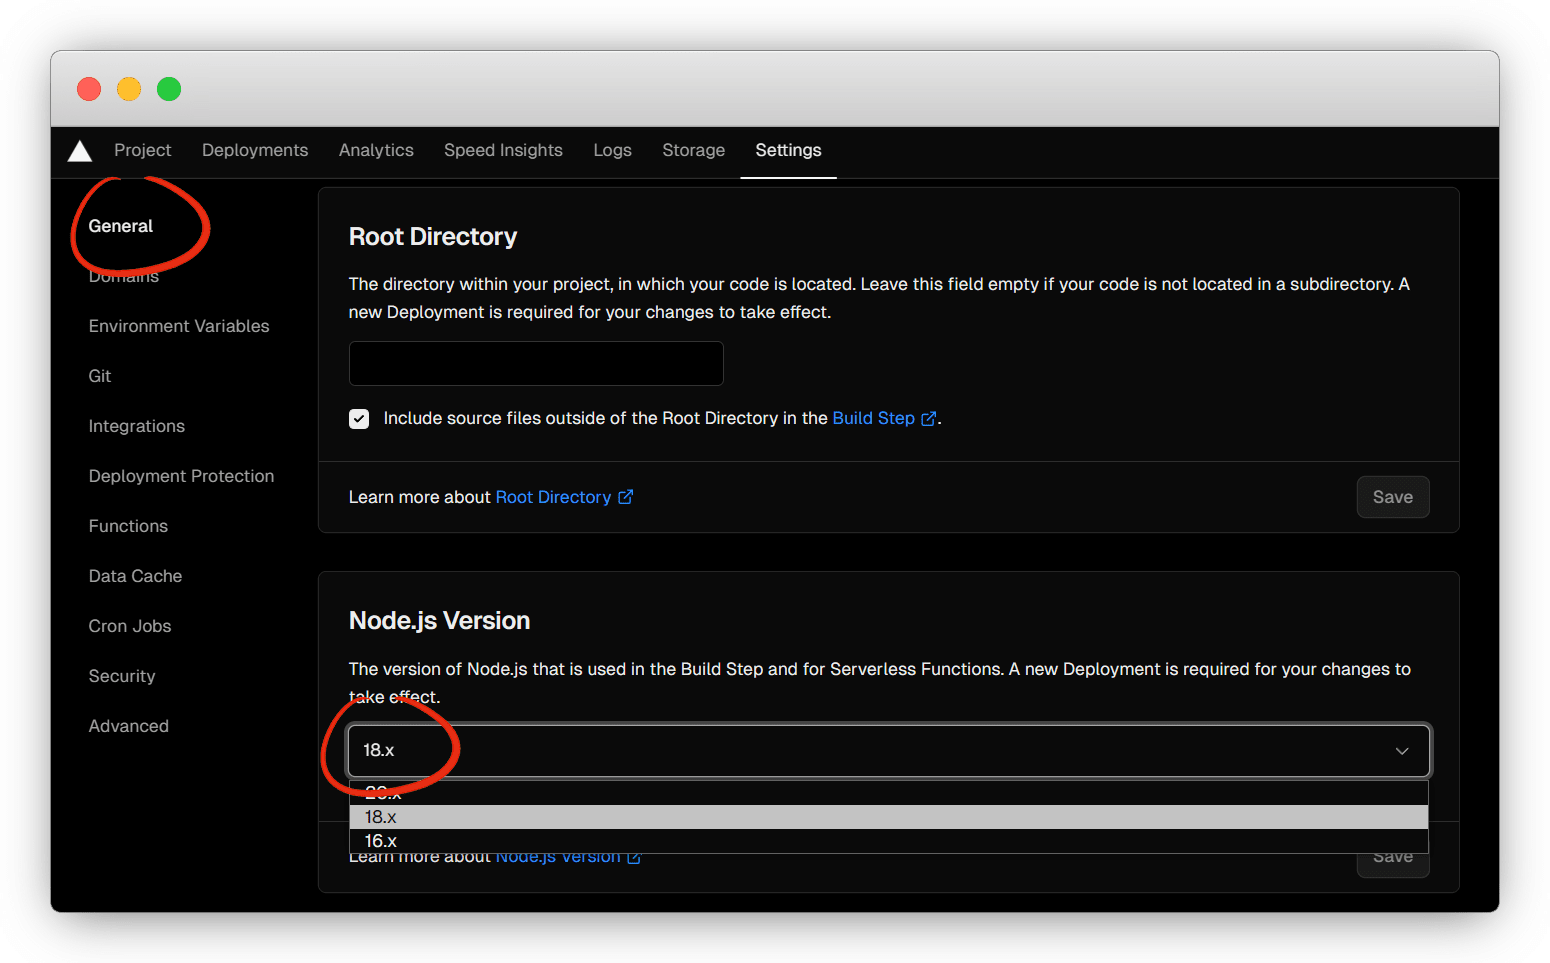
Task: Choose 18.x option in the dropdown list
Action: click(x=381, y=817)
